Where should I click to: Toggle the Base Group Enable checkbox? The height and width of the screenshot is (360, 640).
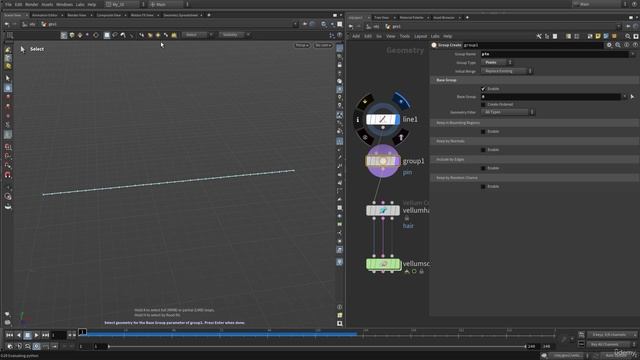coord(483,89)
